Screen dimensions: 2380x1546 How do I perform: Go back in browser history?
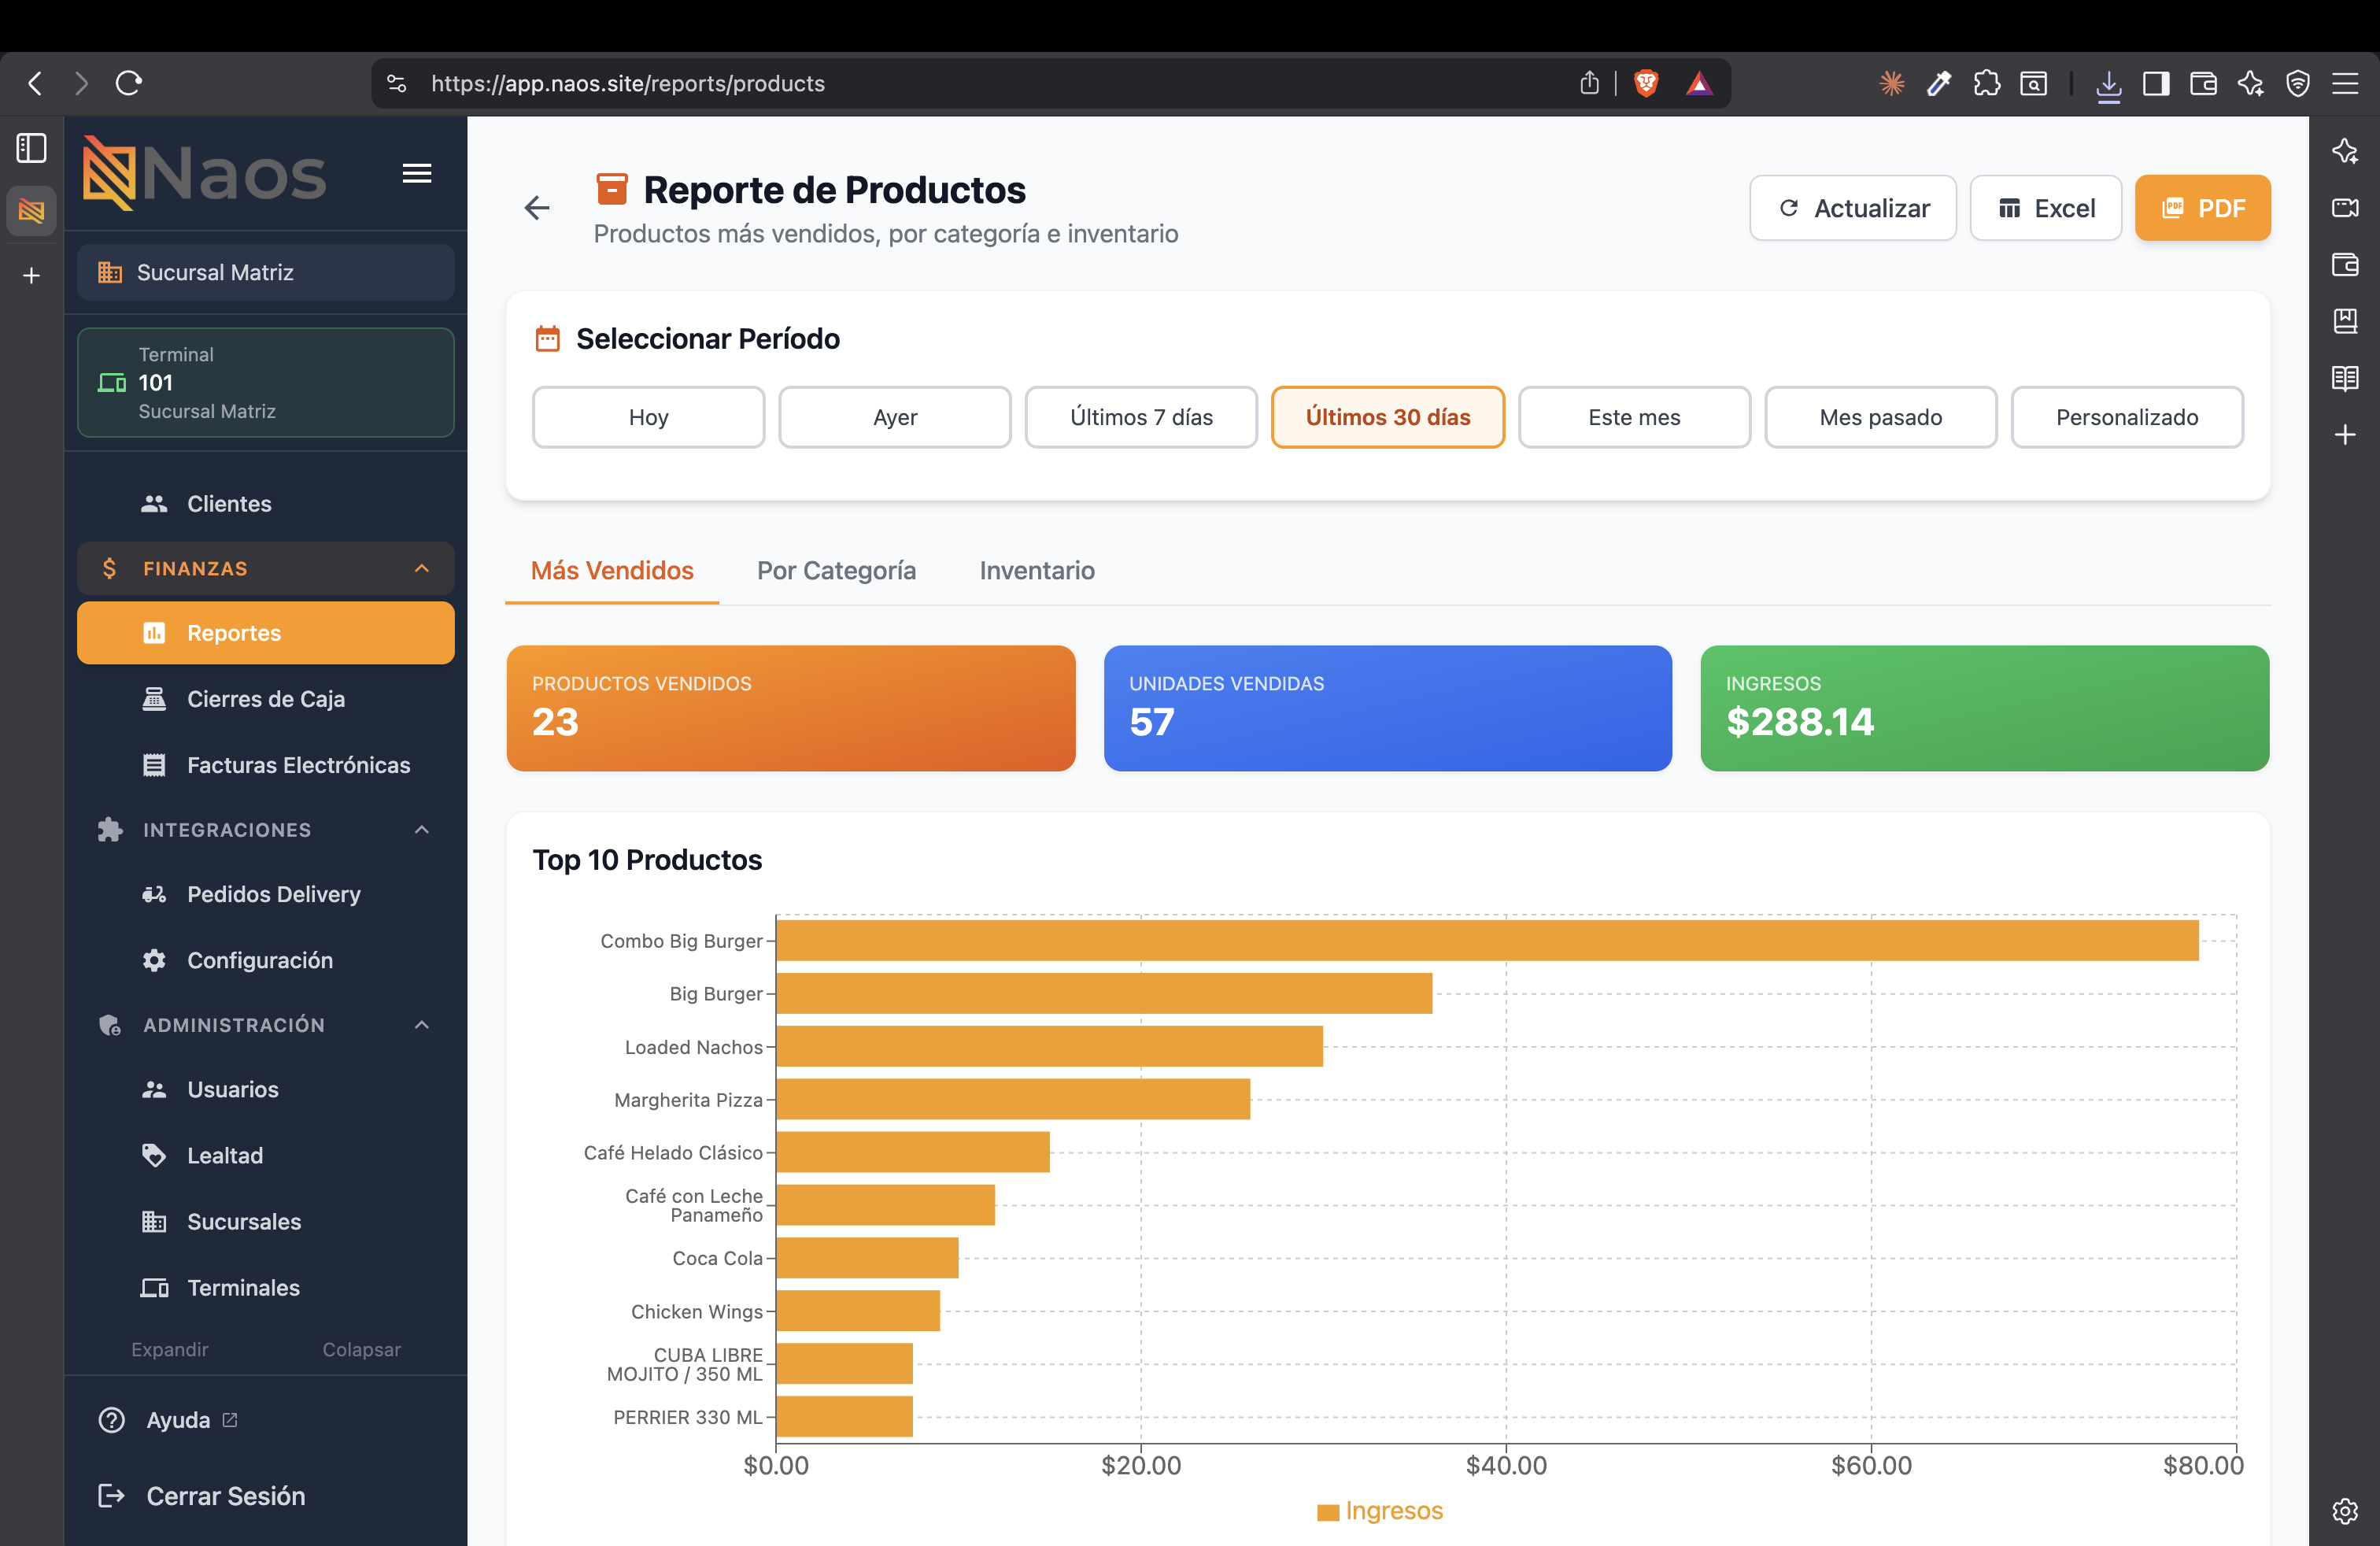(x=36, y=83)
